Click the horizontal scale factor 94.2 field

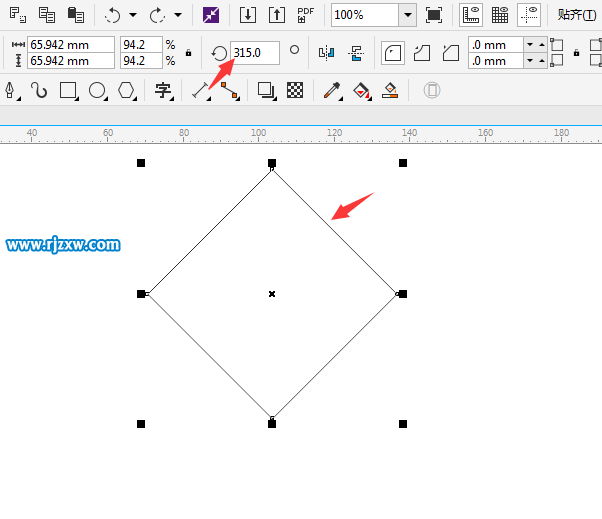[x=141, y=45]
